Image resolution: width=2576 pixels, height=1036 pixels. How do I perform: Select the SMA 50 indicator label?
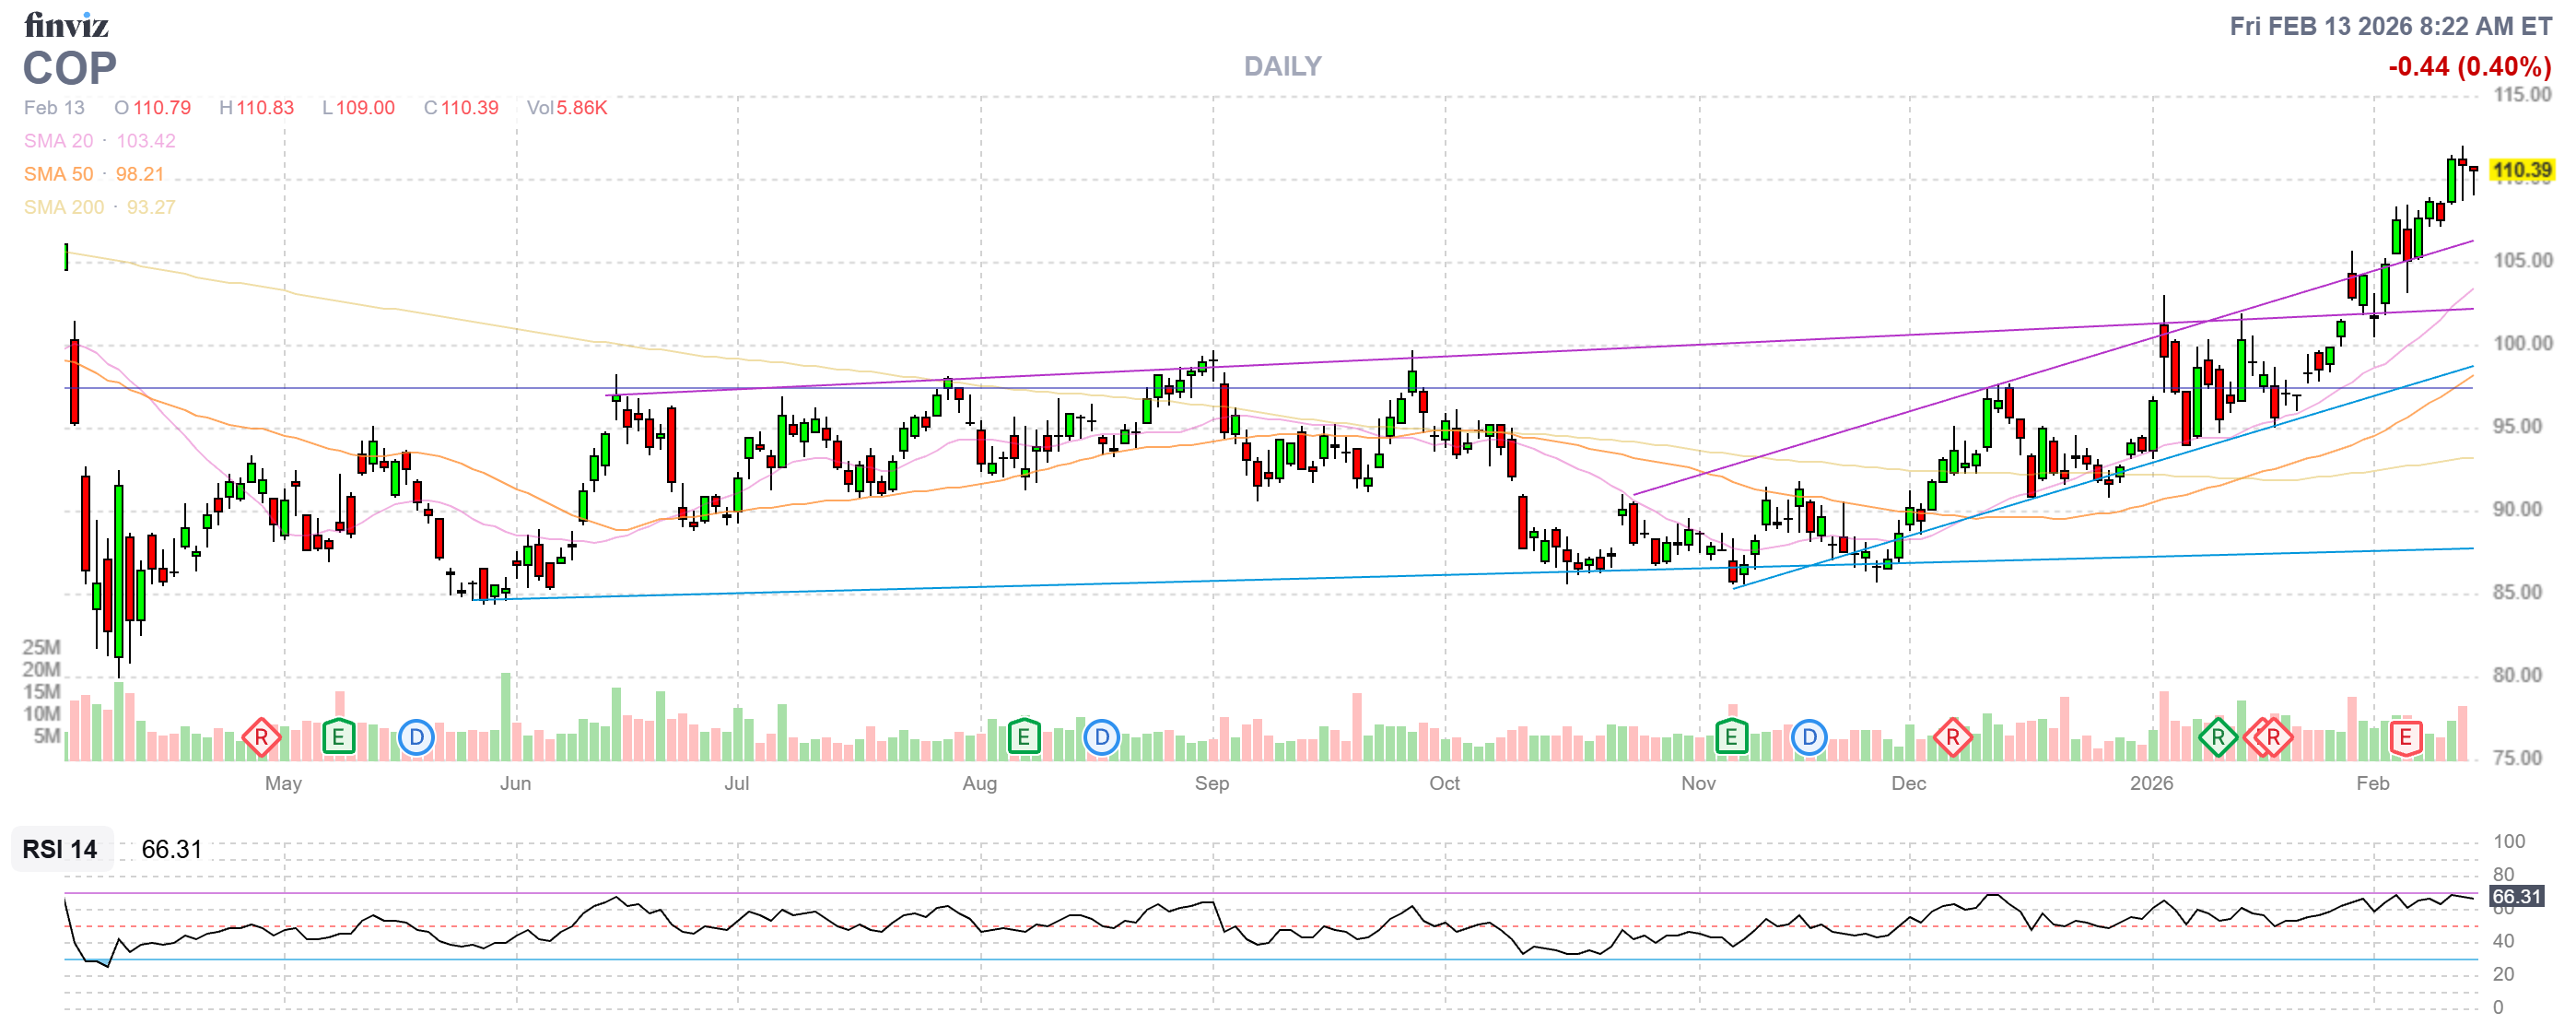pyautogui.click(x=58, y=174)
